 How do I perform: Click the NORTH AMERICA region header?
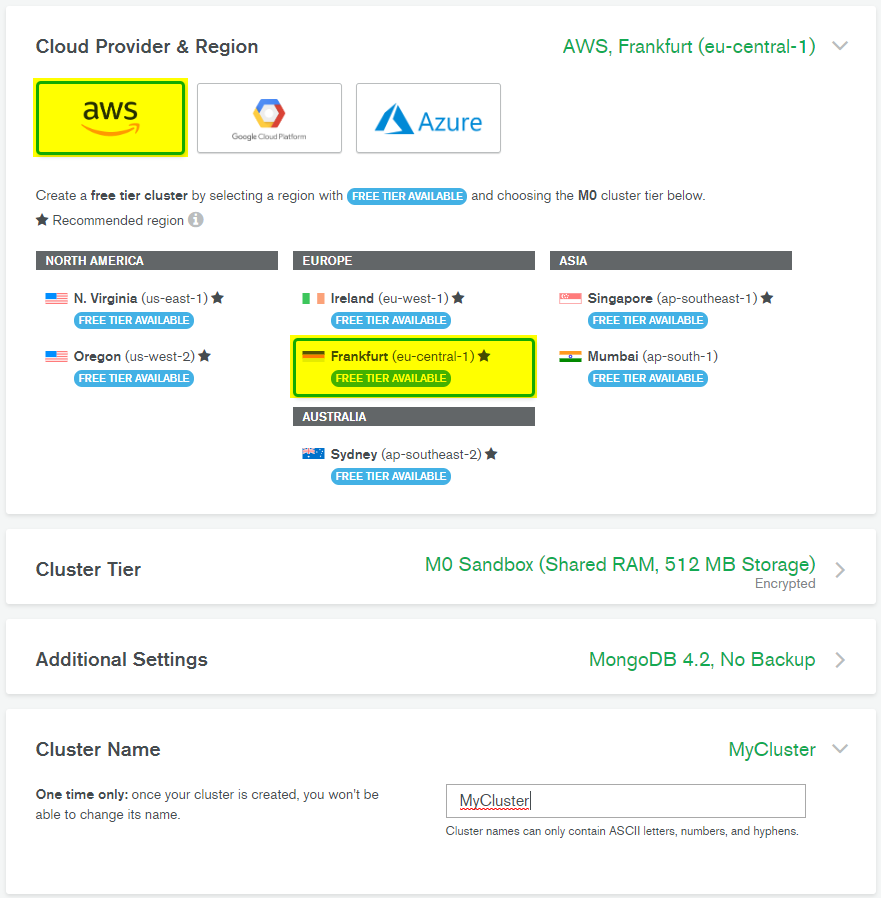point(157,261)
